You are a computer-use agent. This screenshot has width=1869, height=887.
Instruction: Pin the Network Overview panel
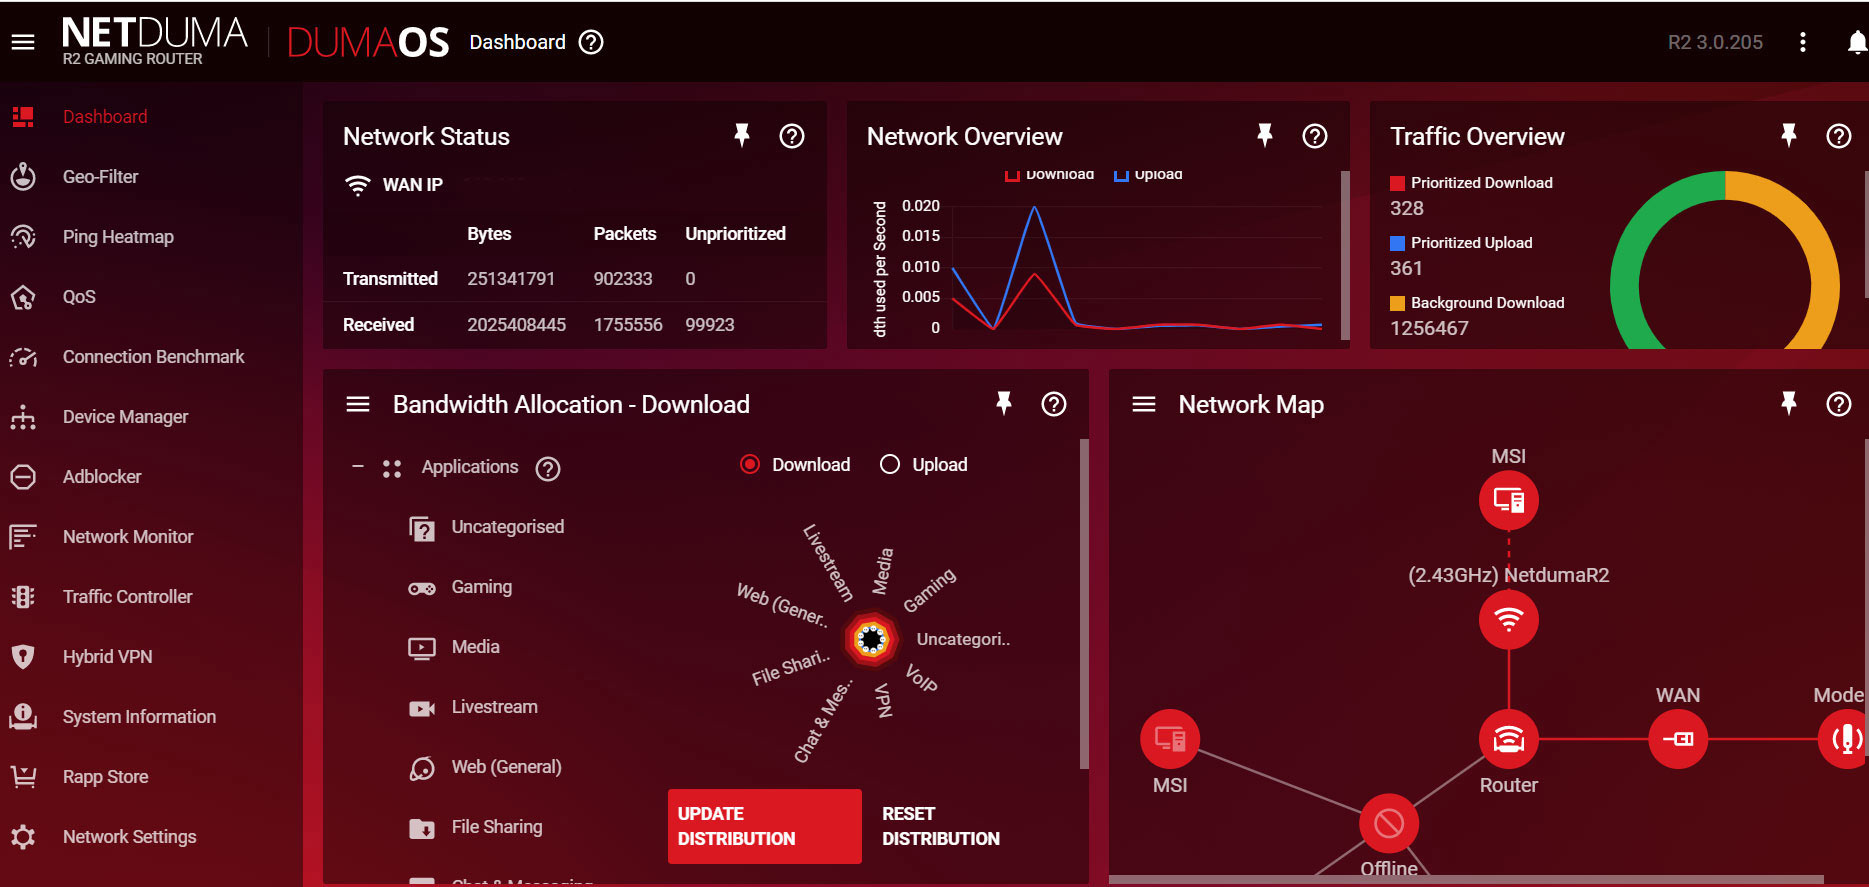coord(1265,135)
